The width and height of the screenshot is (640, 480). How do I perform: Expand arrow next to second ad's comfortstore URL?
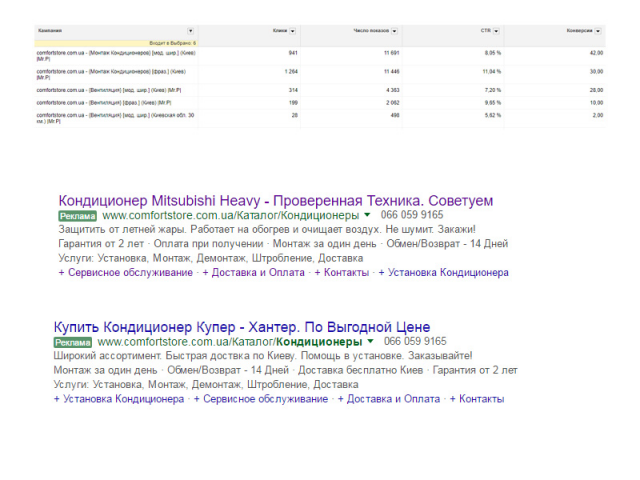(370, 341)
